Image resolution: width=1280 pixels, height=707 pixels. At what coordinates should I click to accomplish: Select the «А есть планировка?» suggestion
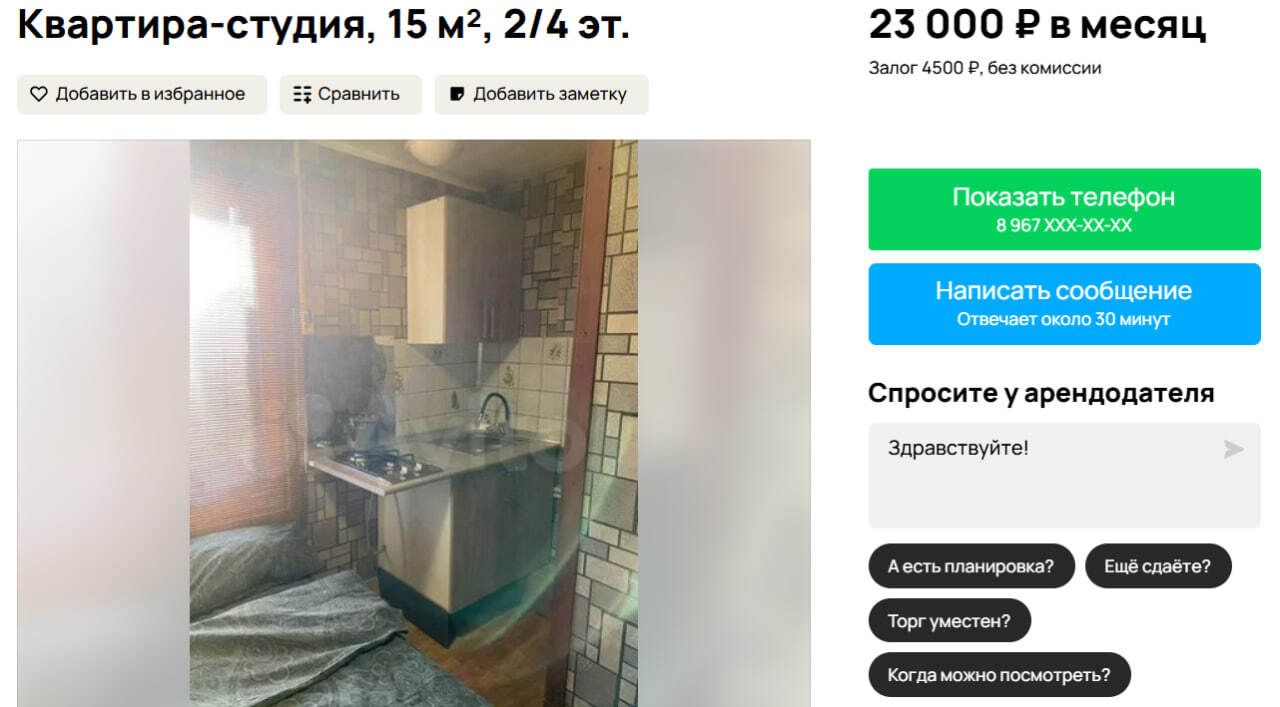pos(971,566)
